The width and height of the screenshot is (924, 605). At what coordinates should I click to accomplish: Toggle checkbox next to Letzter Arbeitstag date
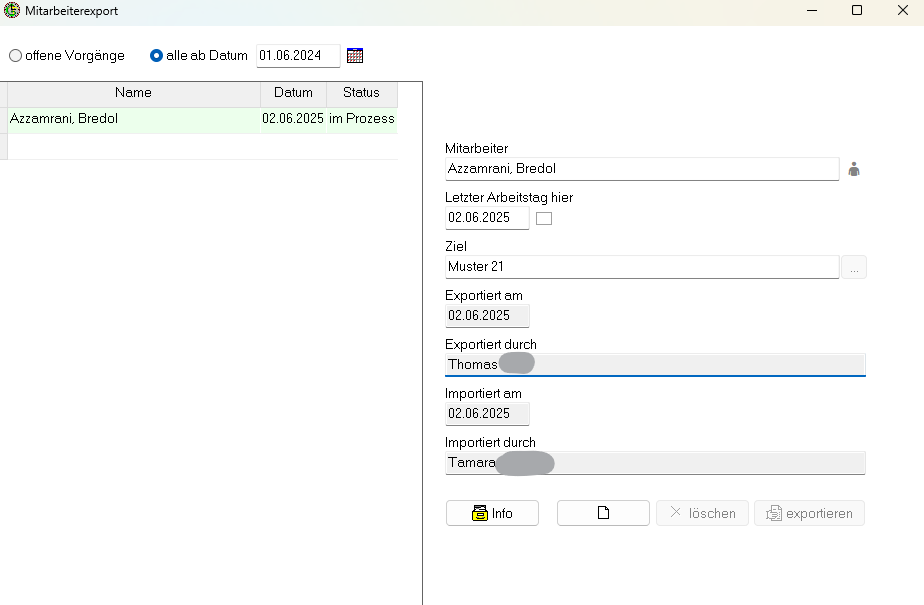(x=544, y=218)
